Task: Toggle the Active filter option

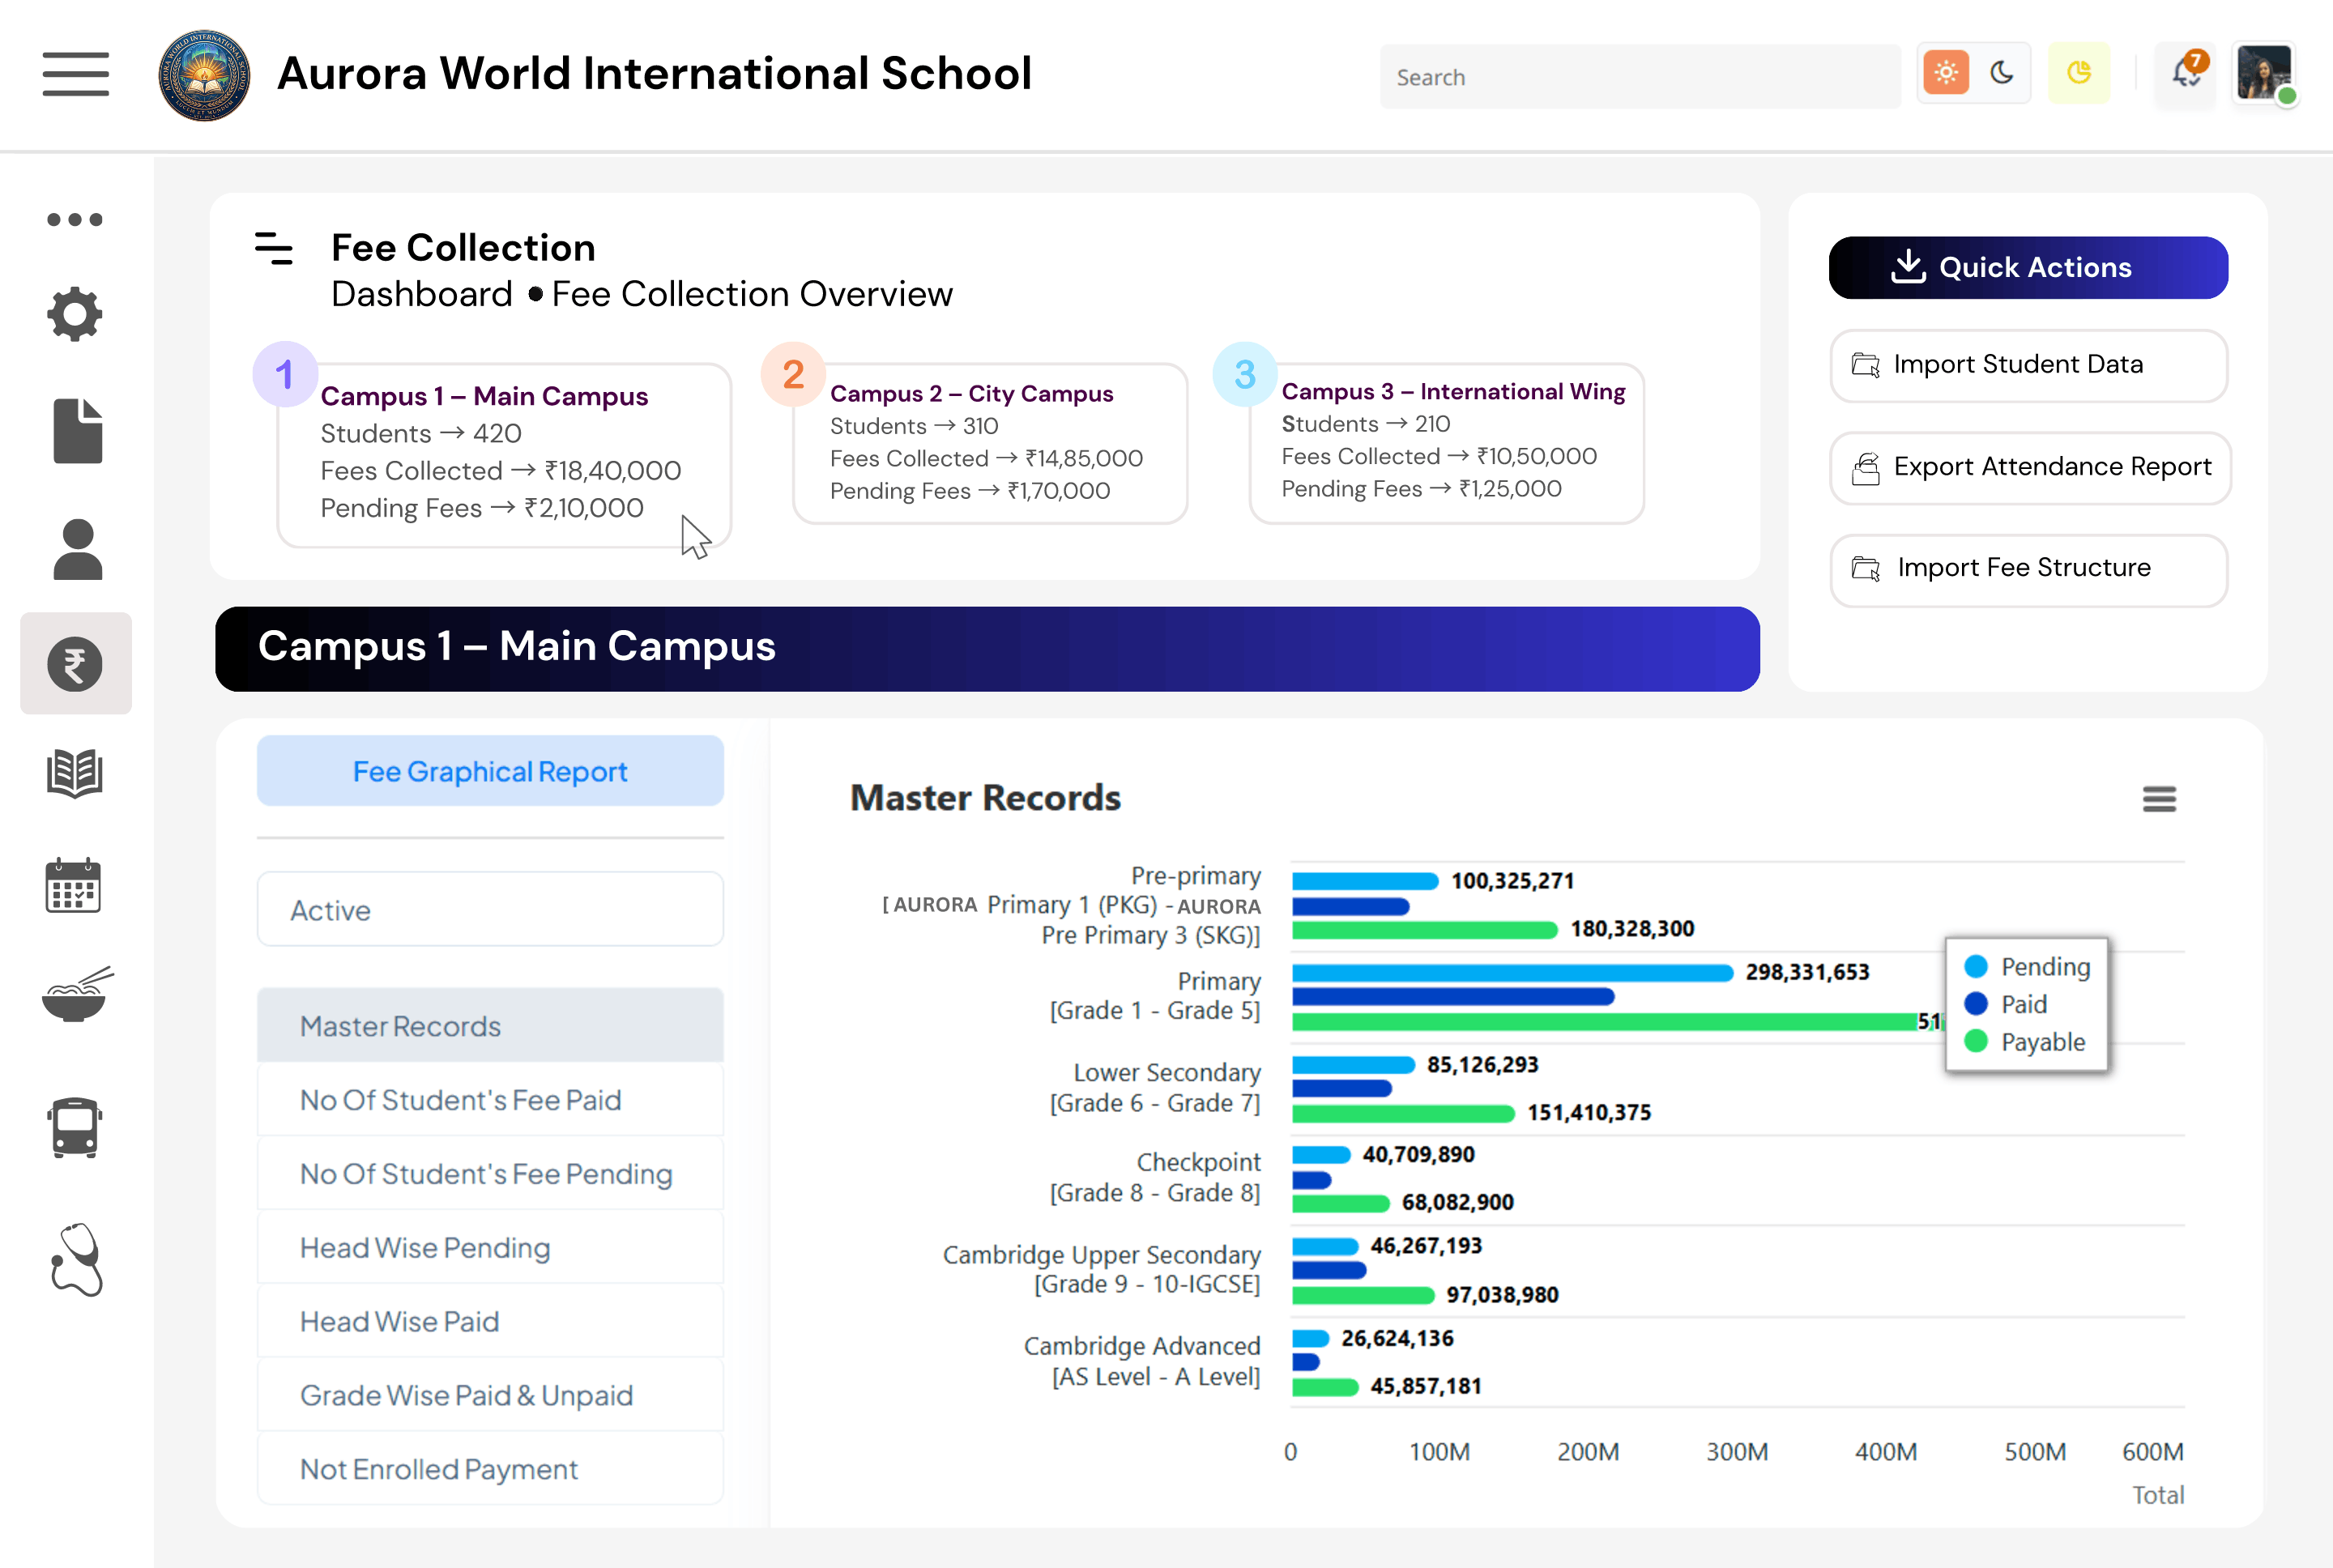Action: click(490, 909)
